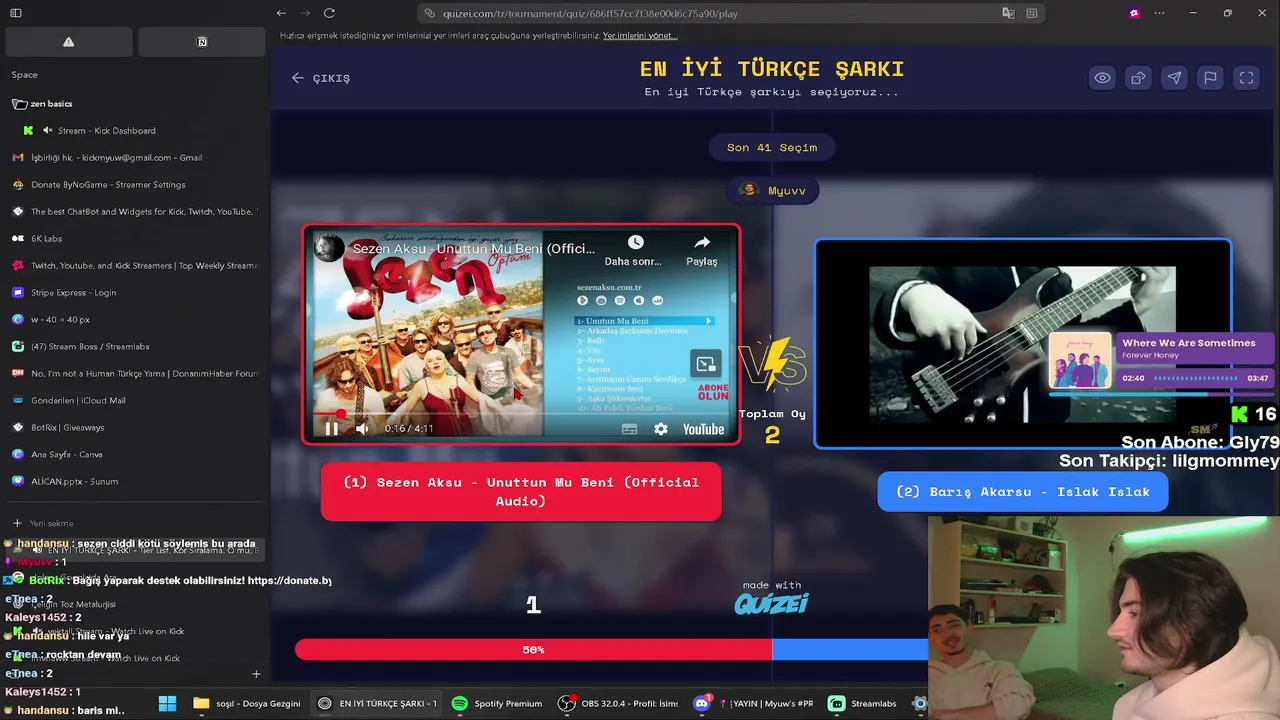Vote for (1) Sezen Aksu - Unuttun Mu Beni
The image size is (1280, 720).
point(521,491)
